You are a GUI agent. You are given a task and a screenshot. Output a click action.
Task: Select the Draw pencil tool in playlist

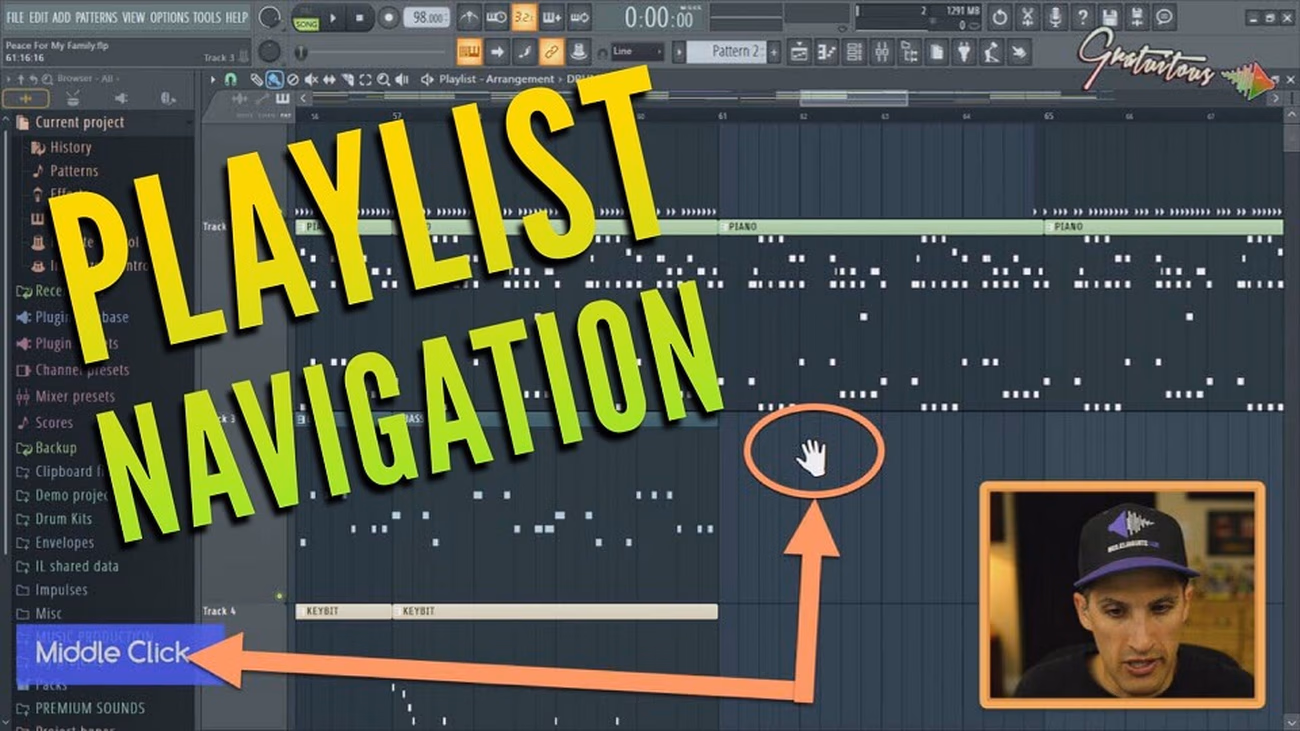[x=257, y=79]
